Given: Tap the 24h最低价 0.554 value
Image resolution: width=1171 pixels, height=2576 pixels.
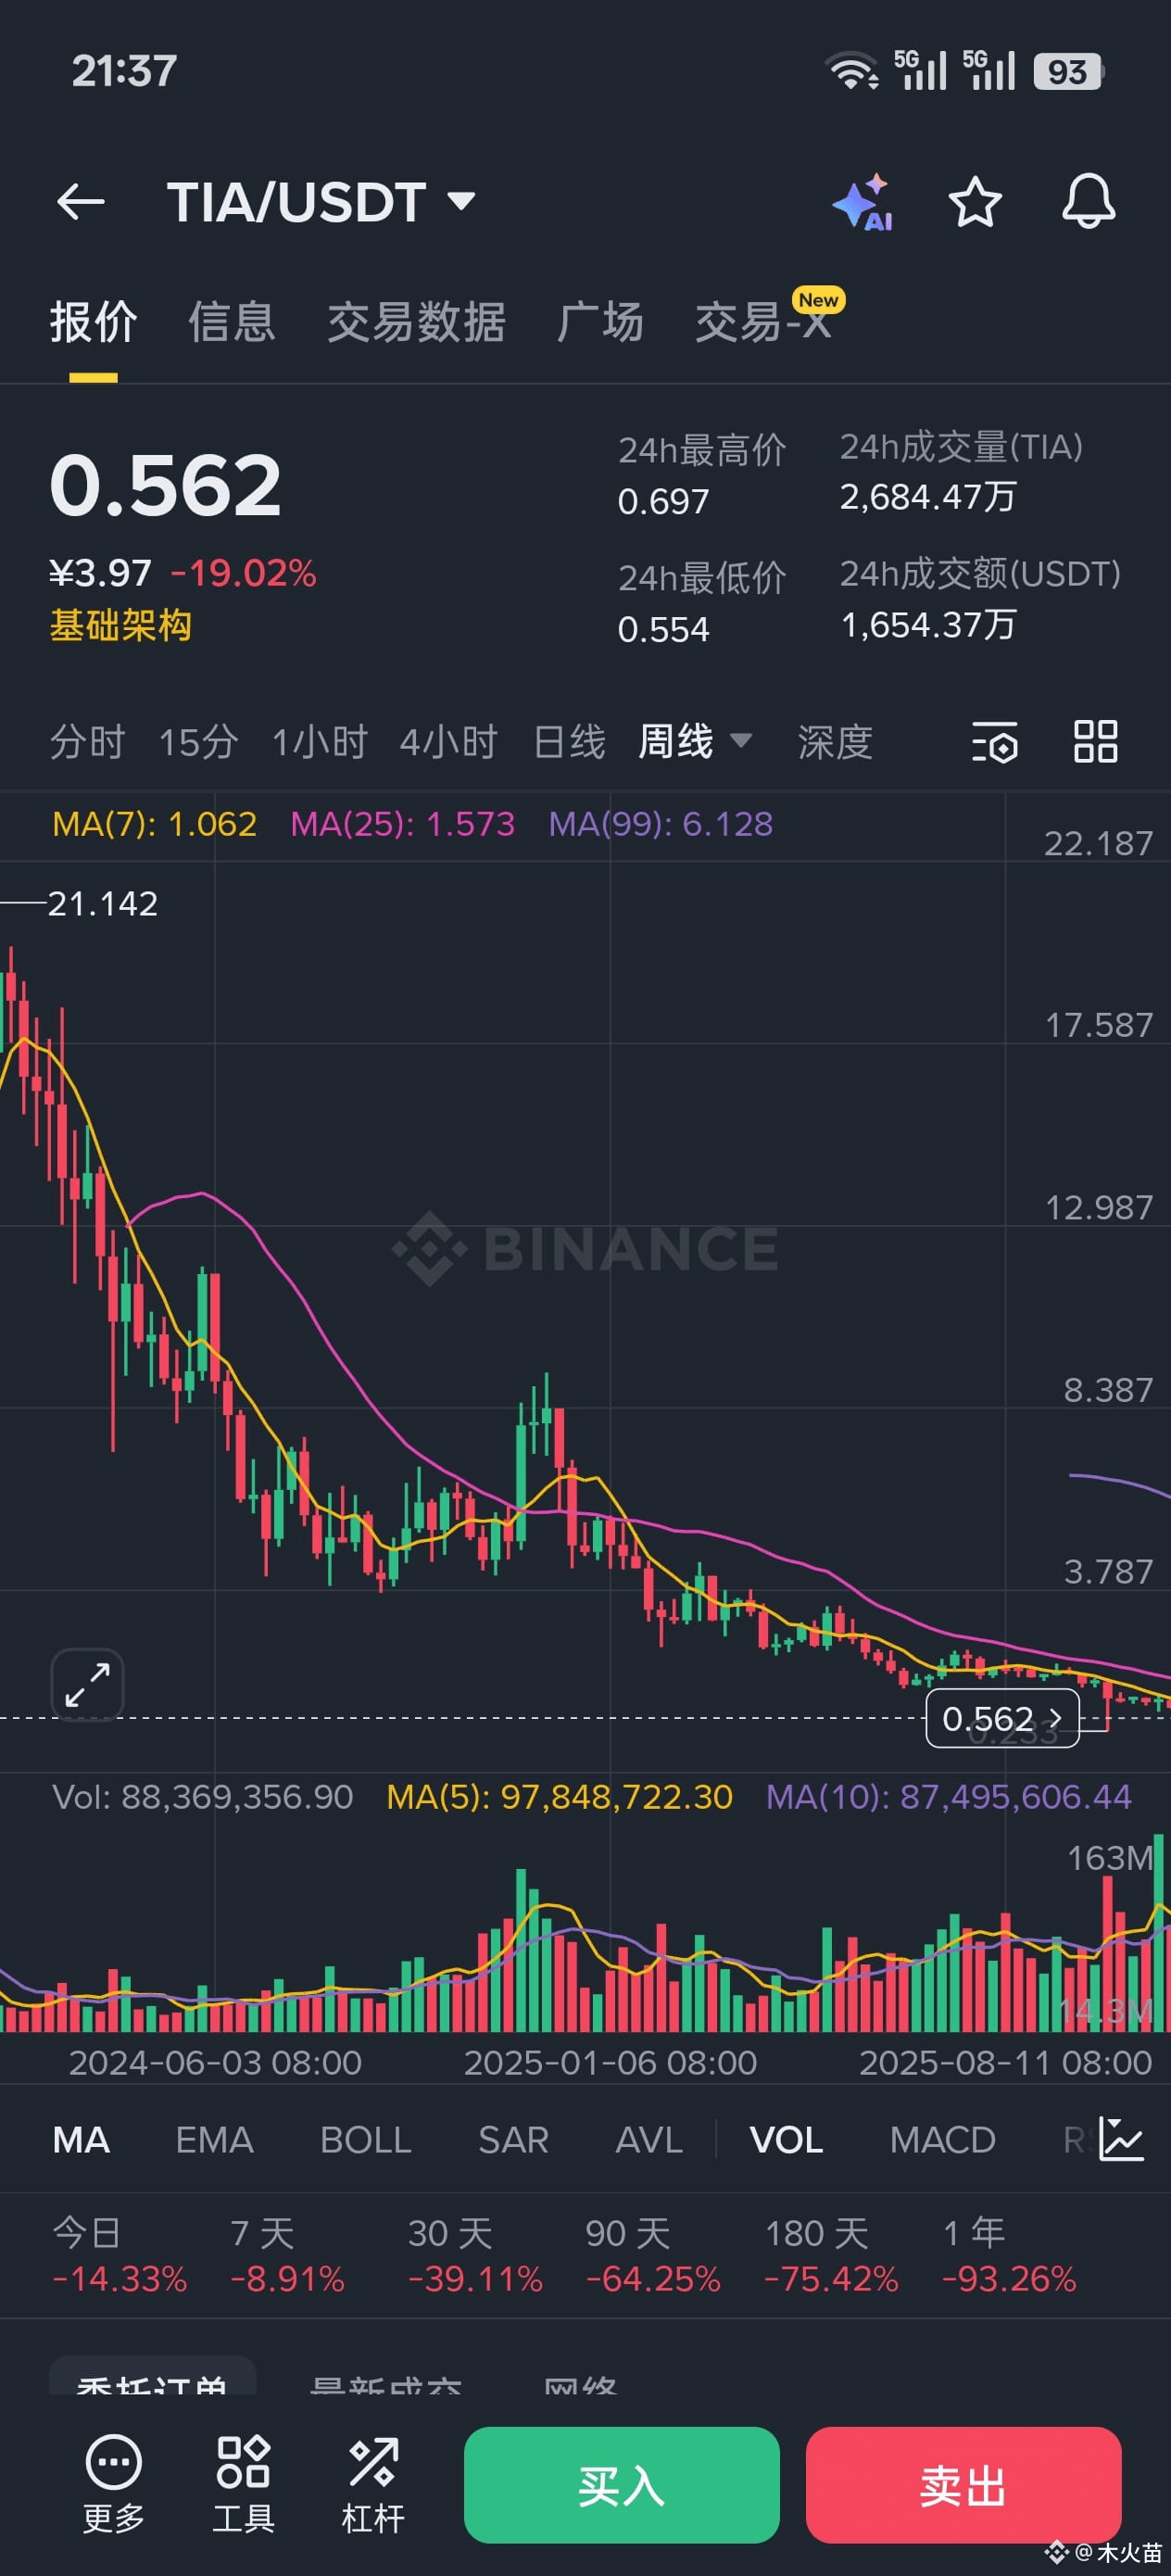Looking at the screenshot, I should coord(663,629).
